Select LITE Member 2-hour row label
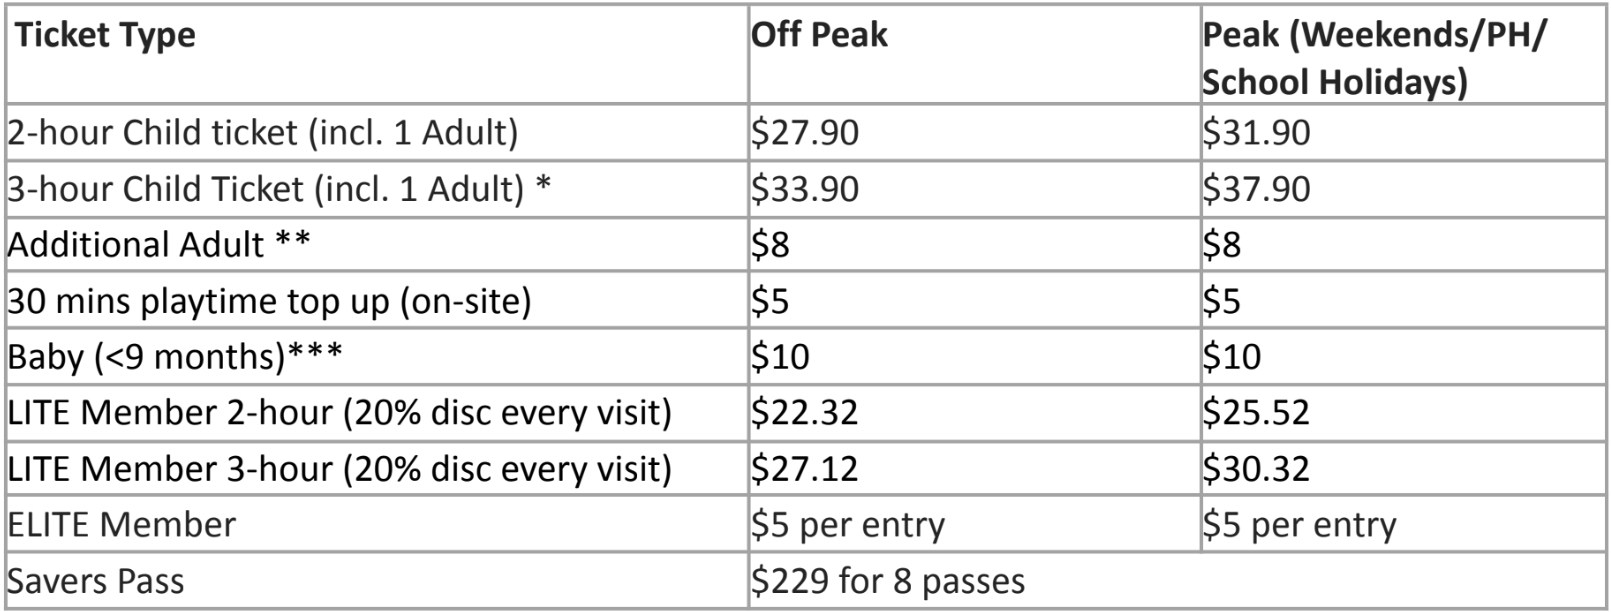Viewport: 1611px width, 612px height. [340, 413]
